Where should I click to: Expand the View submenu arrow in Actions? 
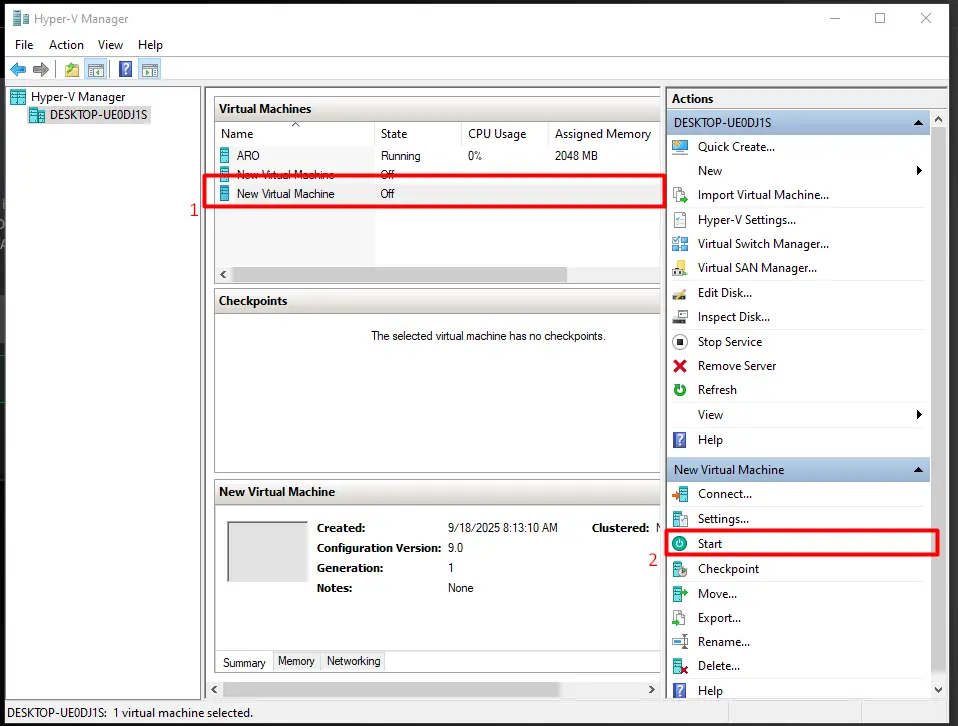(x=919, y=415)
